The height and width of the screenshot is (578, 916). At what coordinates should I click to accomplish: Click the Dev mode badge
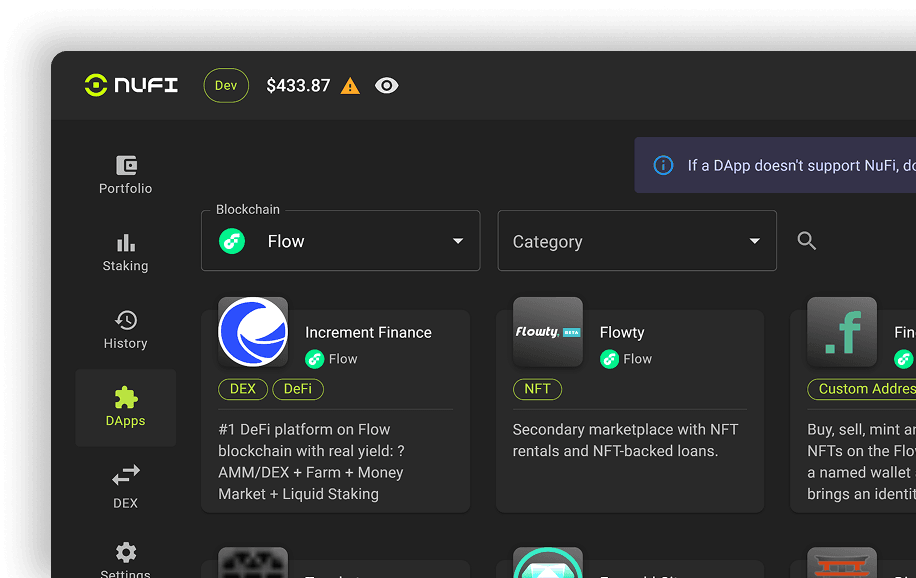(x=225, y=85)
